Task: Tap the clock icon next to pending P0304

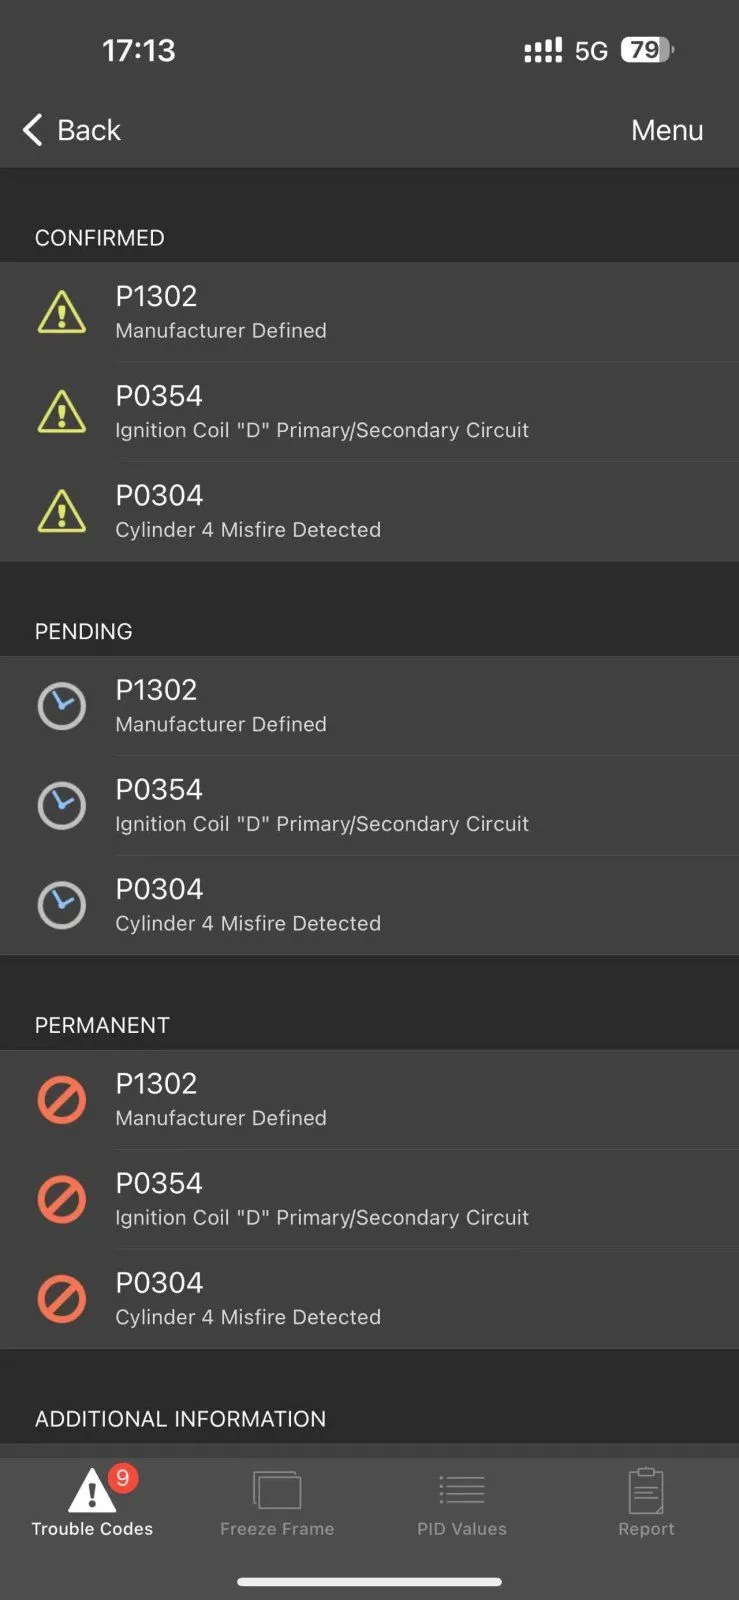Action: [62, 905]
